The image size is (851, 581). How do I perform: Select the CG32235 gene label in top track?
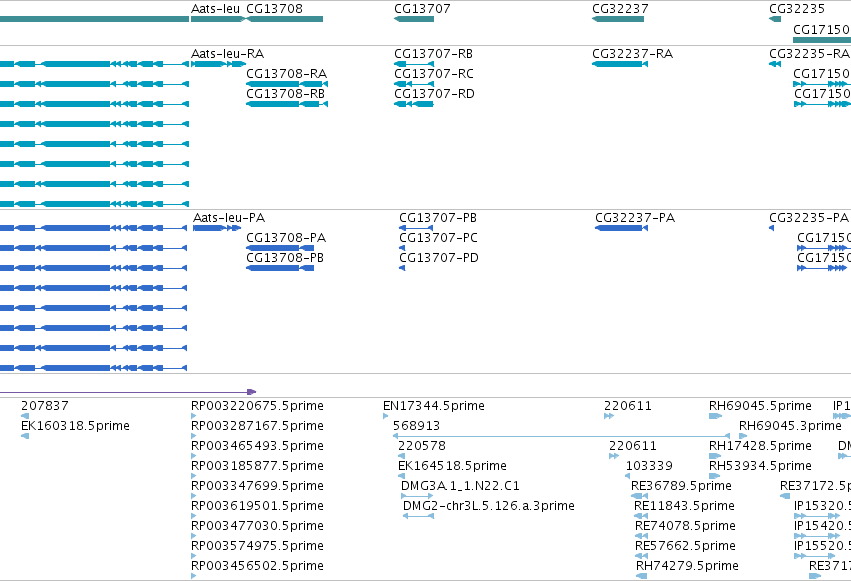pos(797,9)
